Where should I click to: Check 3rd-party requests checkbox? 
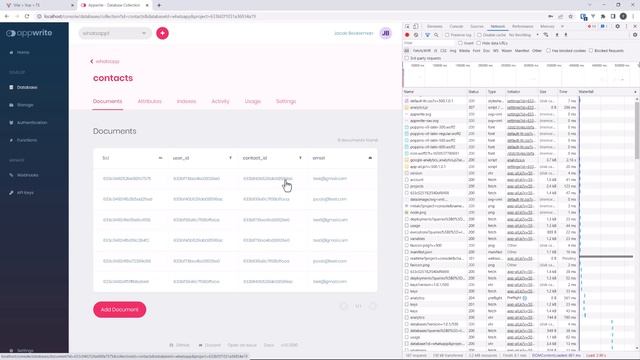point(407,58)
